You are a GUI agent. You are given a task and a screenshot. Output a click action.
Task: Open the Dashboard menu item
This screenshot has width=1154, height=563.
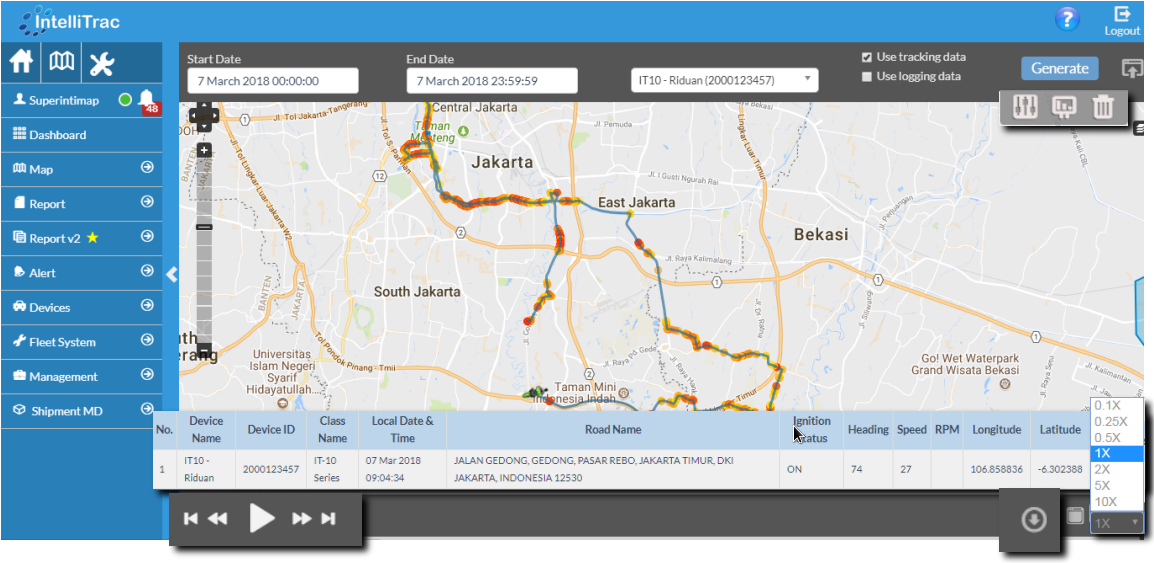[58, 135]
